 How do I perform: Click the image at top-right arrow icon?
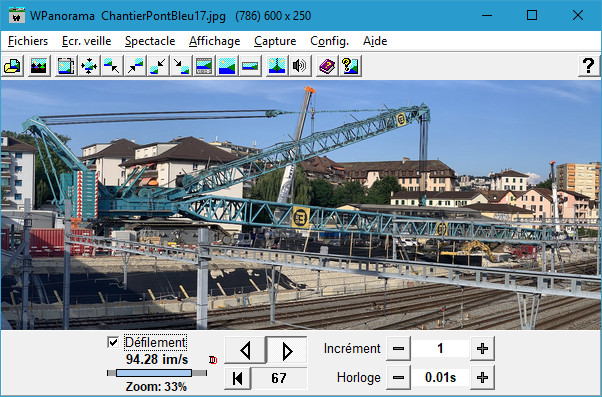point(135,66)
